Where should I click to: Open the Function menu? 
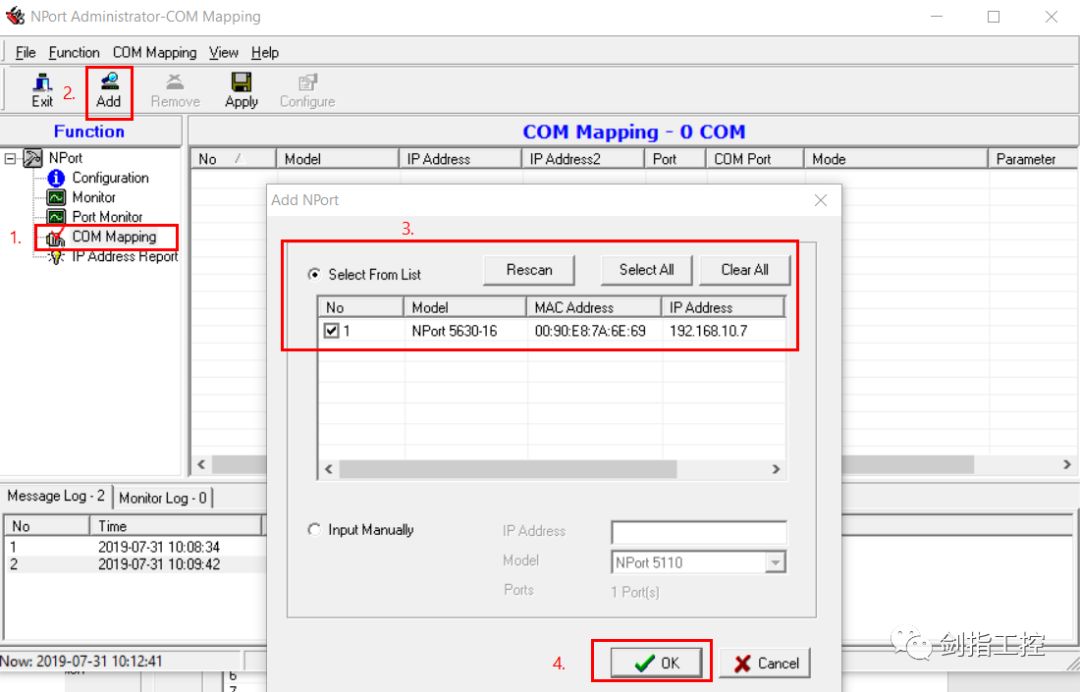(74, 52)
